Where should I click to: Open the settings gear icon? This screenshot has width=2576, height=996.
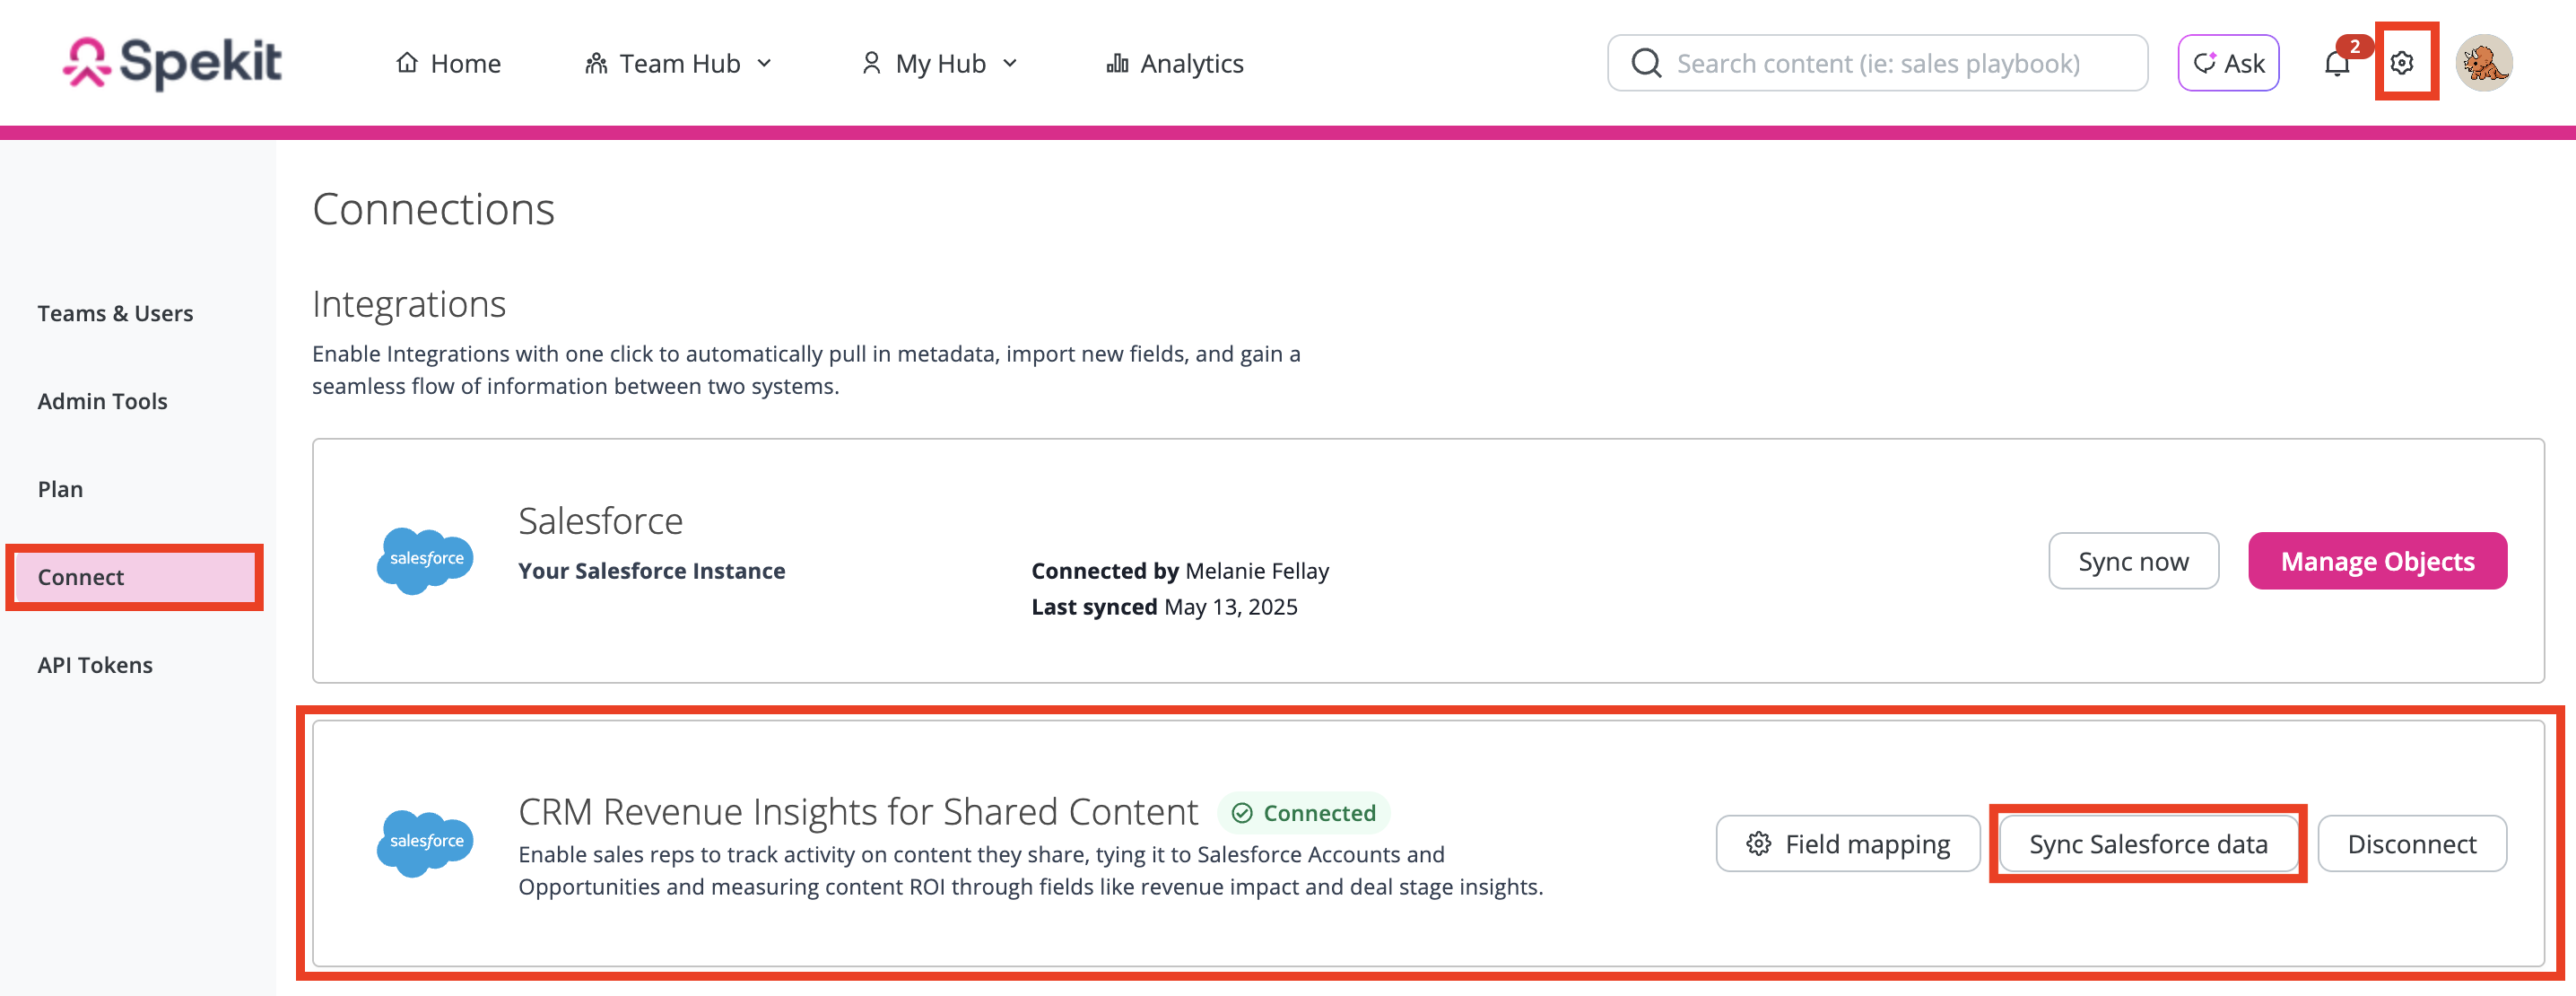click(2402, 63)
